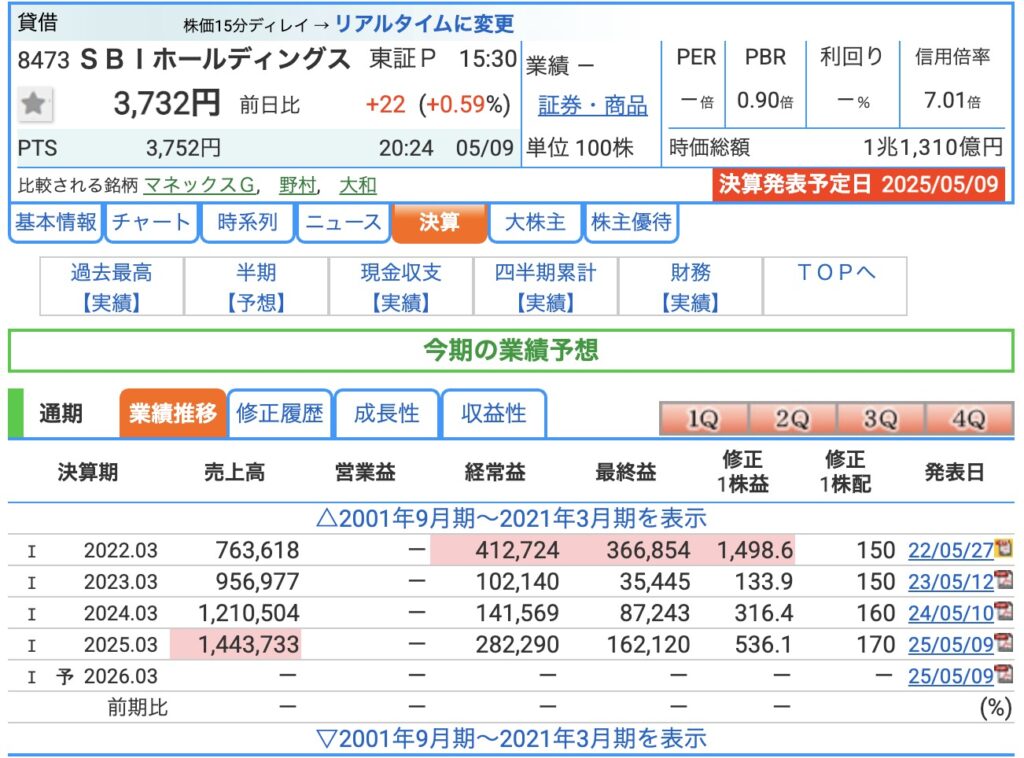Open PDF icon beside 23/05/12 date
This screenshot has width=1024, height=758.
pos(1004,580)
